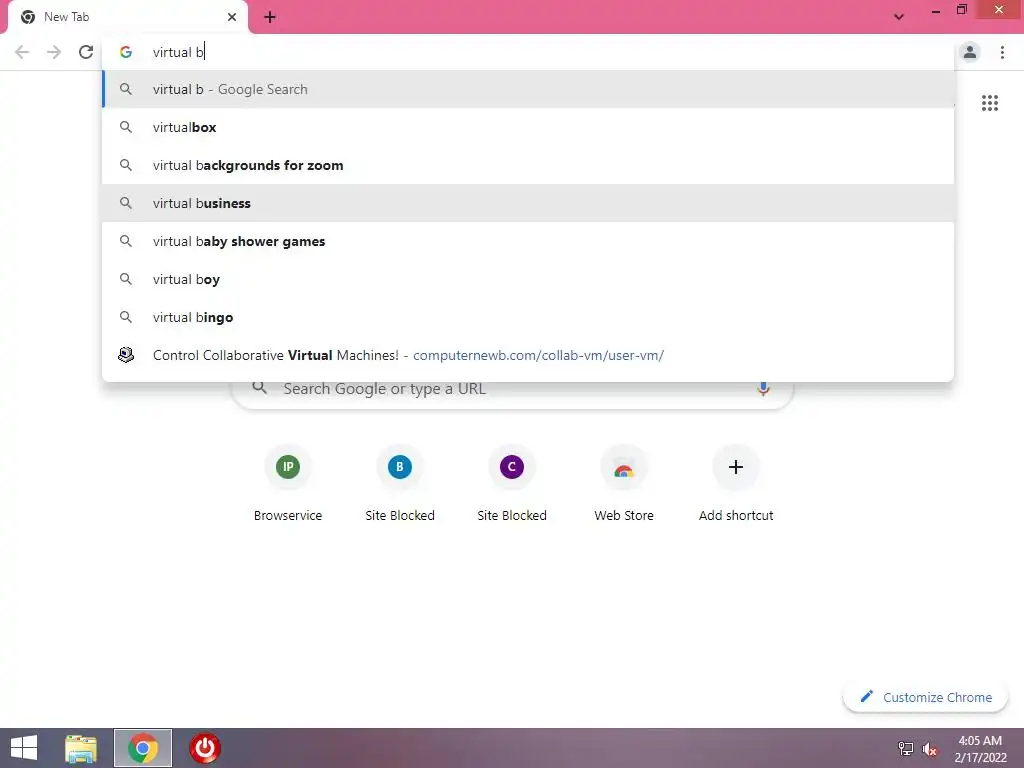This screenshot has width=1024, height=768.
Task: Open the tab search chevron
Action: [899, 17]
